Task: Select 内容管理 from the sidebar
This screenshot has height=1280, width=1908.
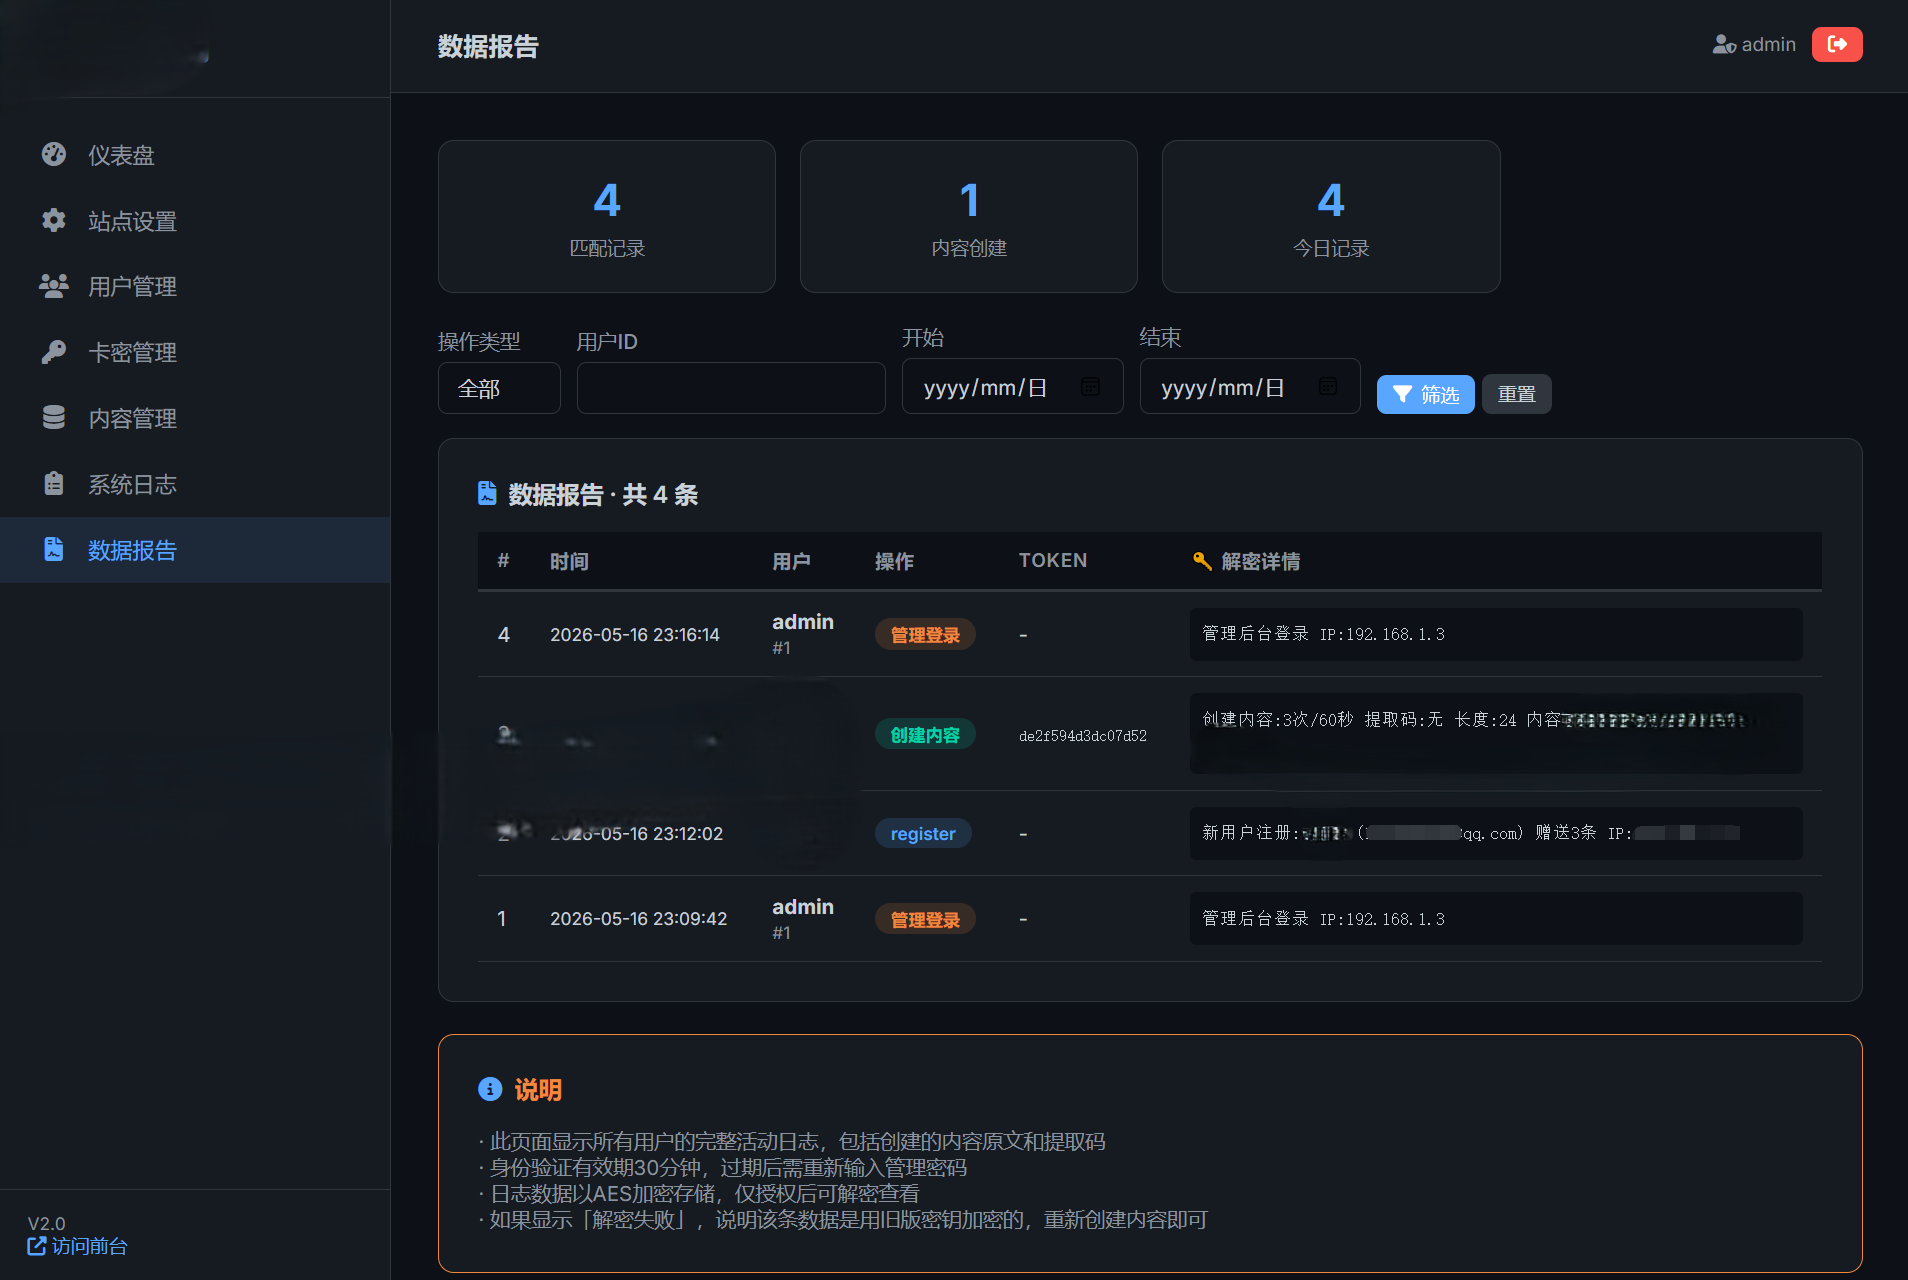Action: point(195,419)
